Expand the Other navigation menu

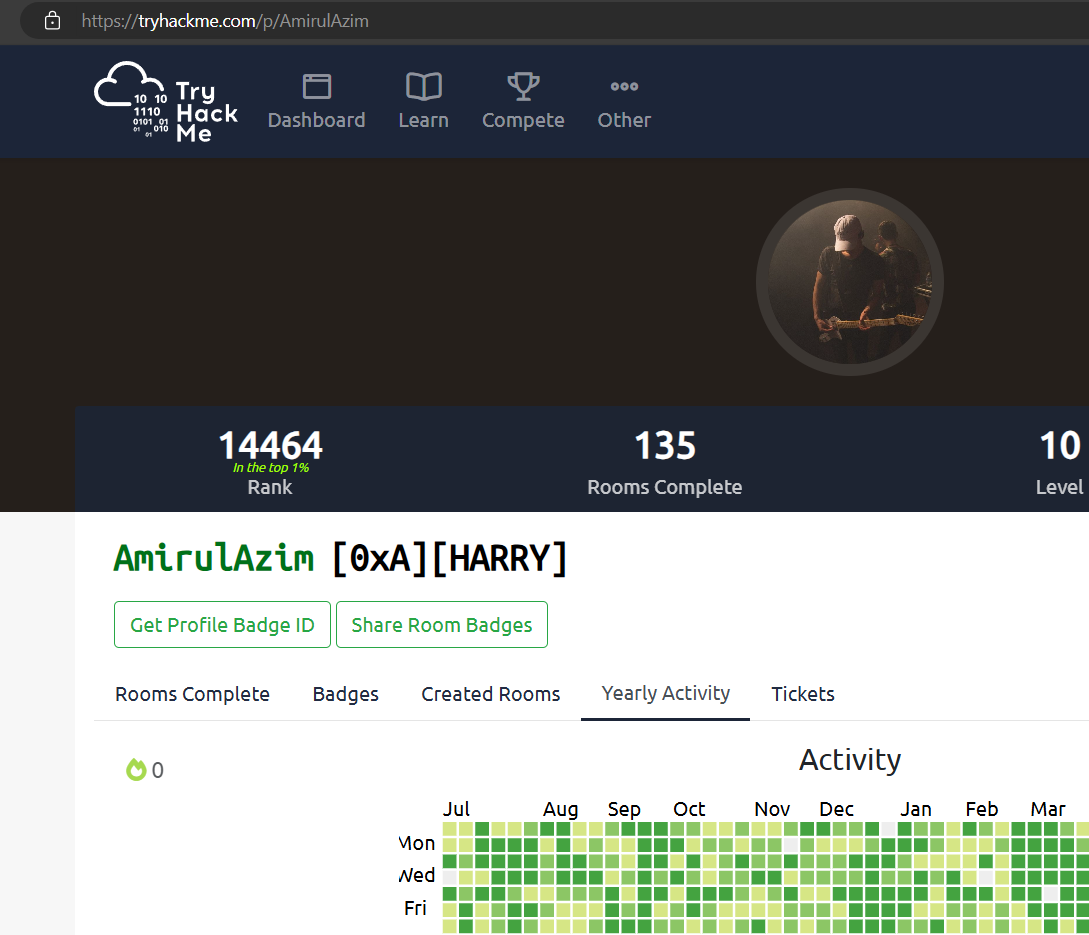click(623, 101)
